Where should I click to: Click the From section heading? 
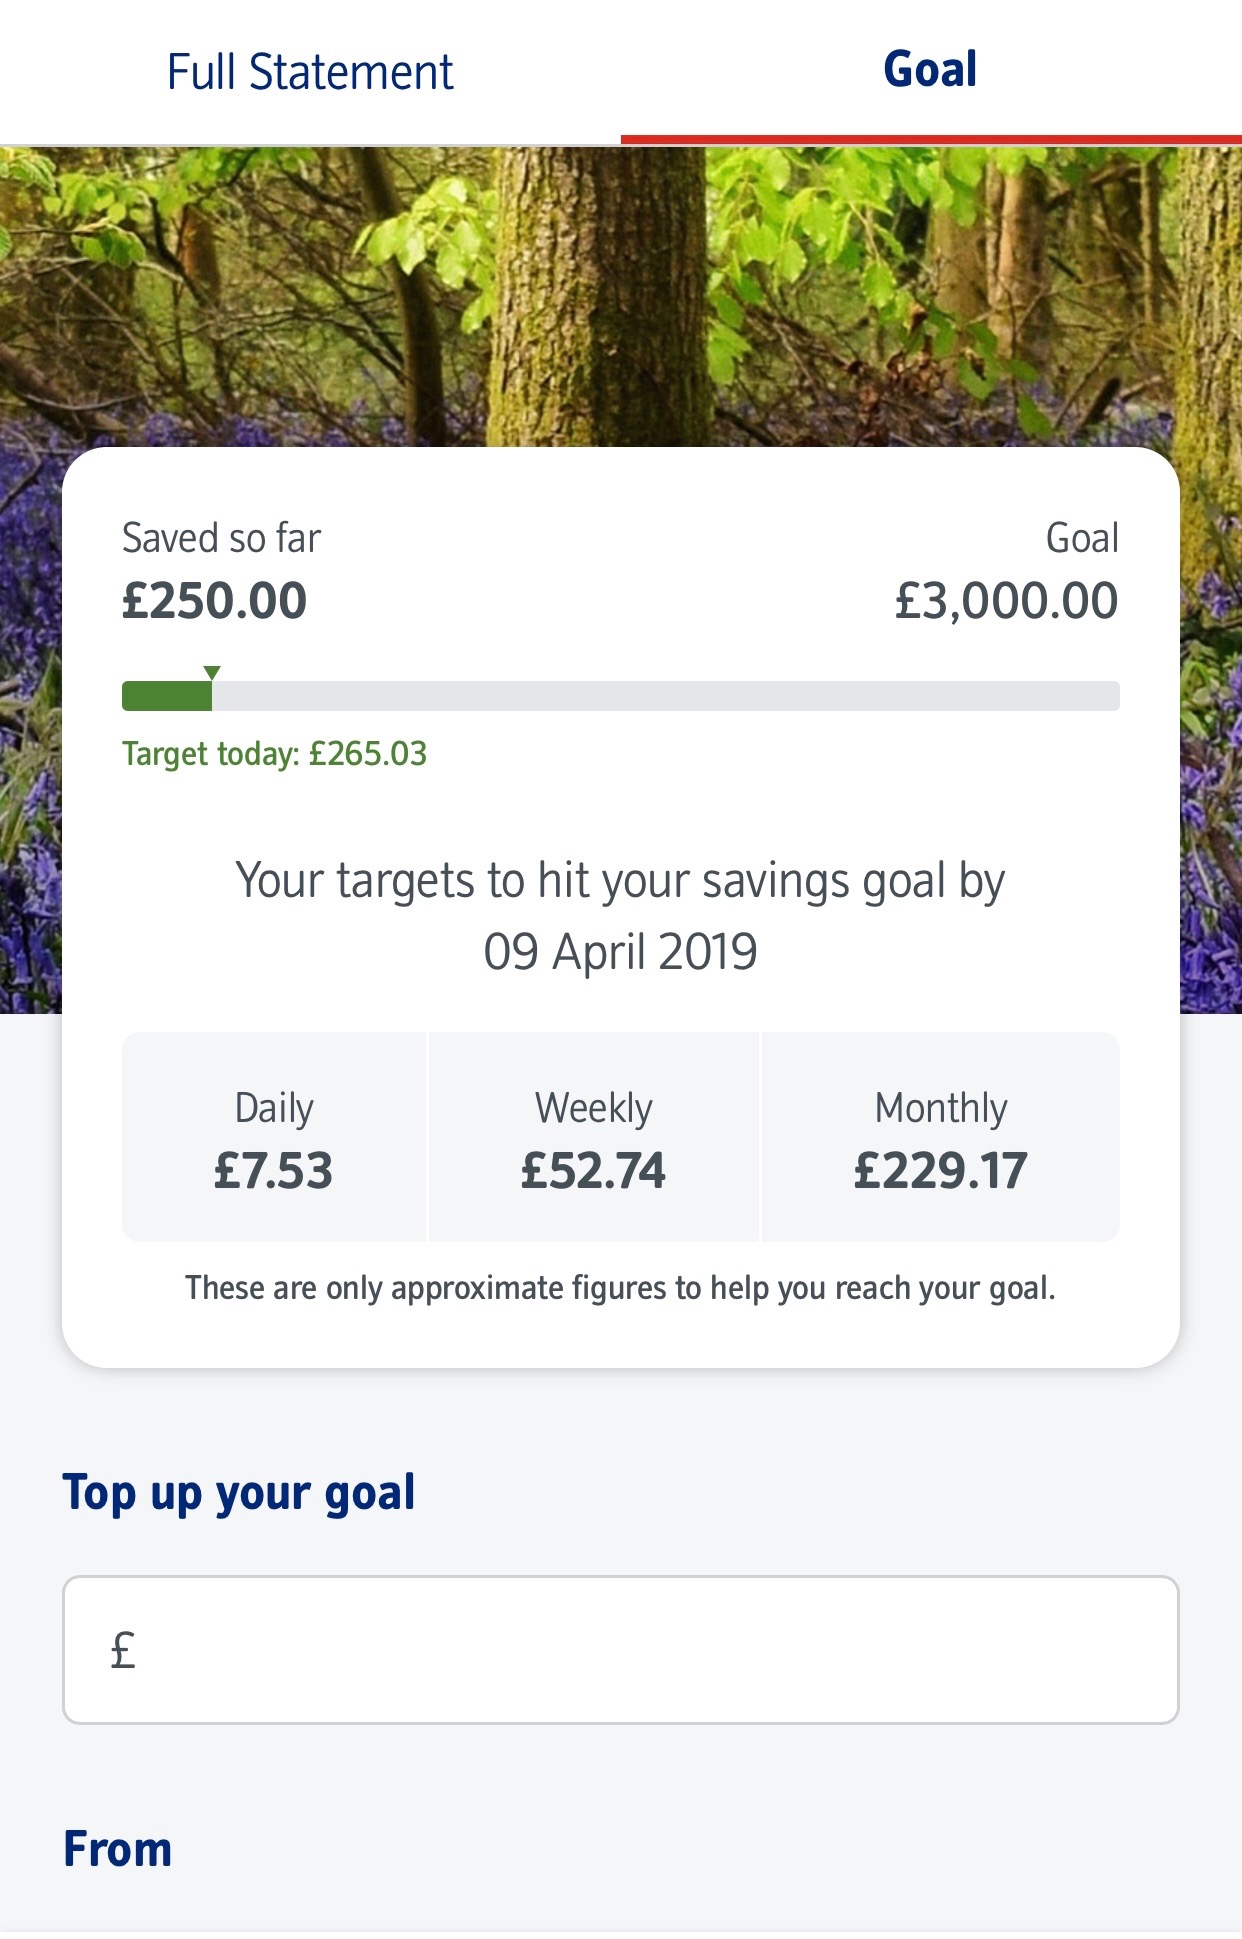117,1849
